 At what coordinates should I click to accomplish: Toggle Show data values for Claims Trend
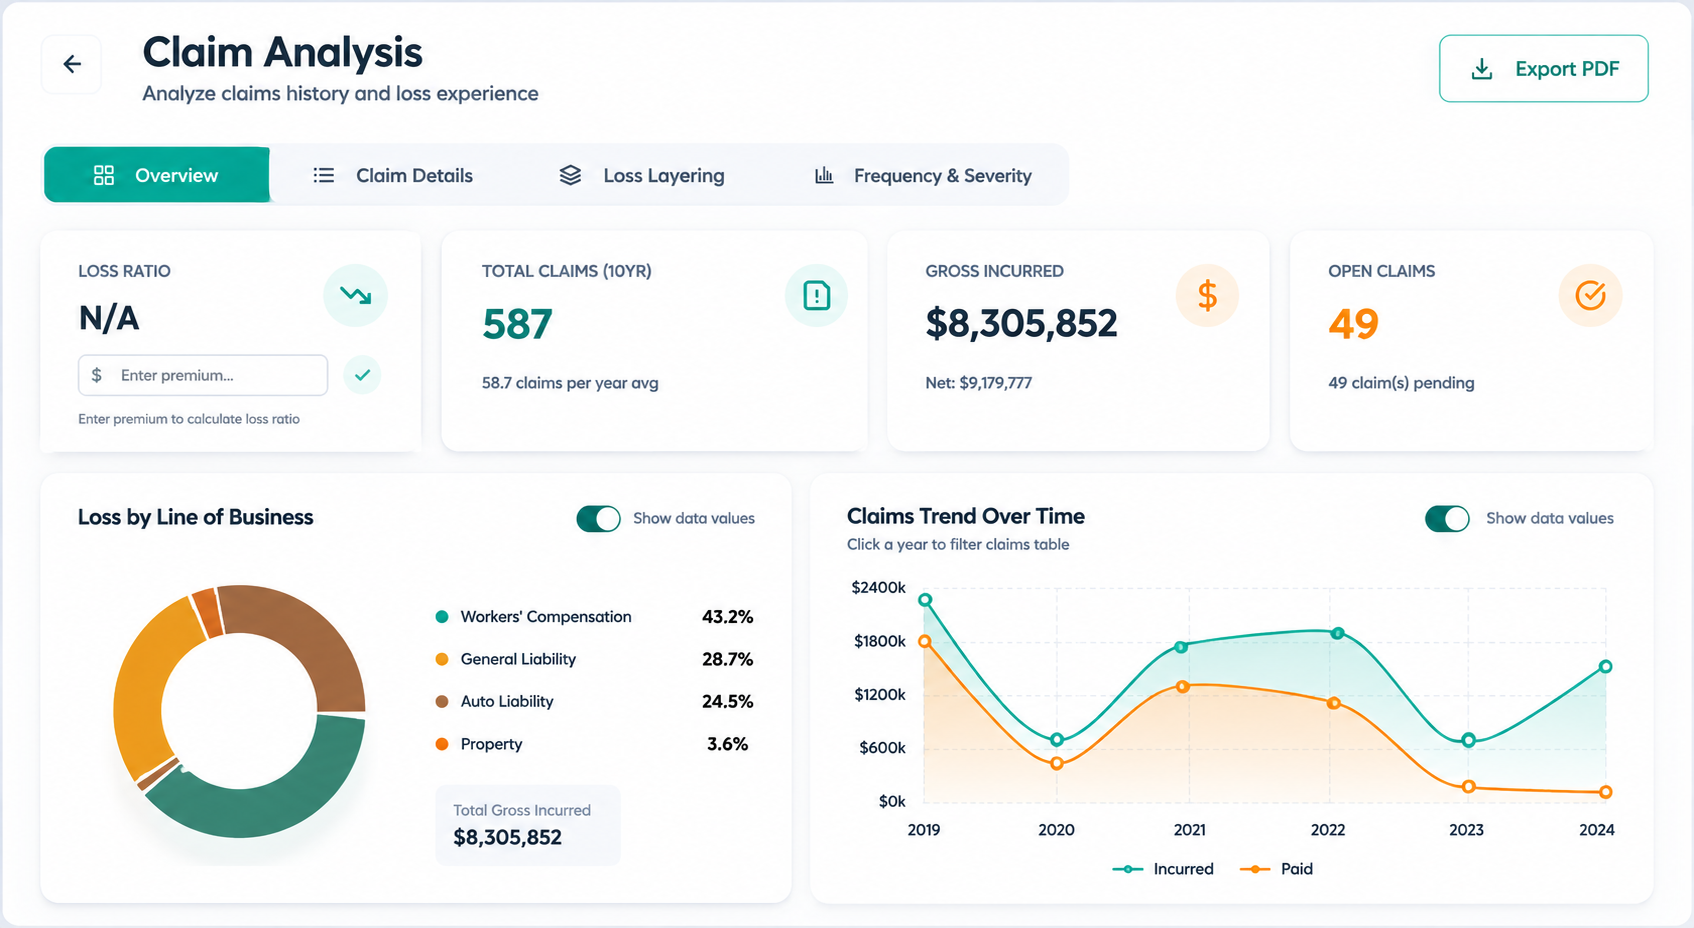click(1447, 518)
